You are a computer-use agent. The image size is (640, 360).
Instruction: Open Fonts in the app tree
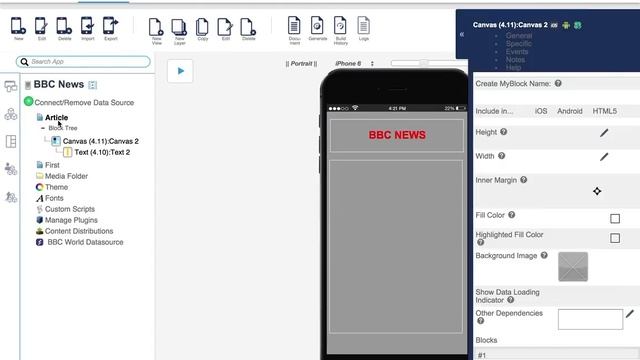click(x=54, y=198)
